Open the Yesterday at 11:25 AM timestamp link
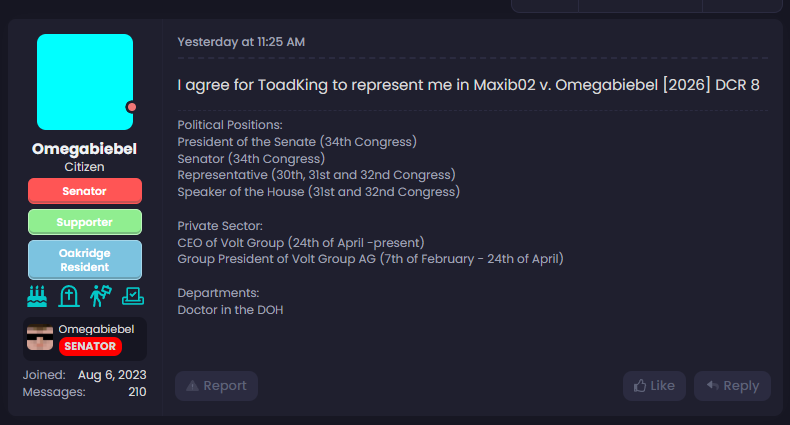Image resolution: width=790 pixels, height=425 pixels. coord(241,42)
